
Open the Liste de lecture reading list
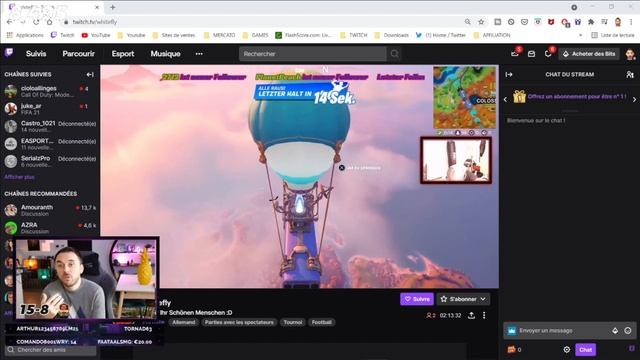[x=613, y=36]
